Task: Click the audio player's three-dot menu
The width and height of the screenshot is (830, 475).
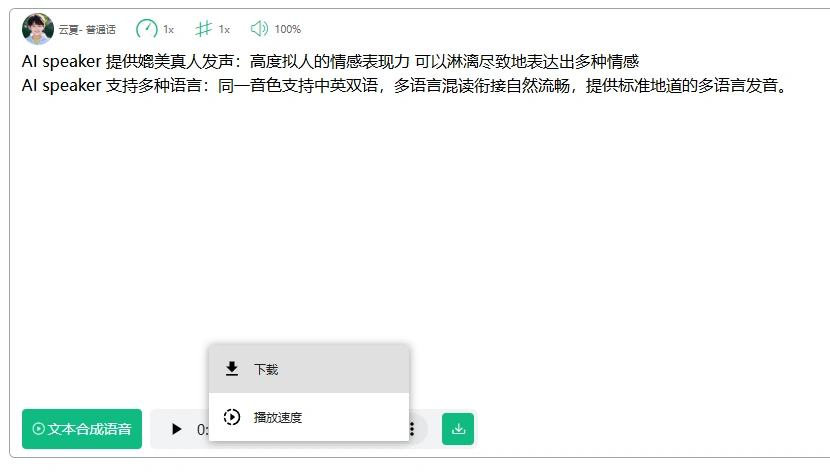Action: pyautogui.click(x=412, y=429)
